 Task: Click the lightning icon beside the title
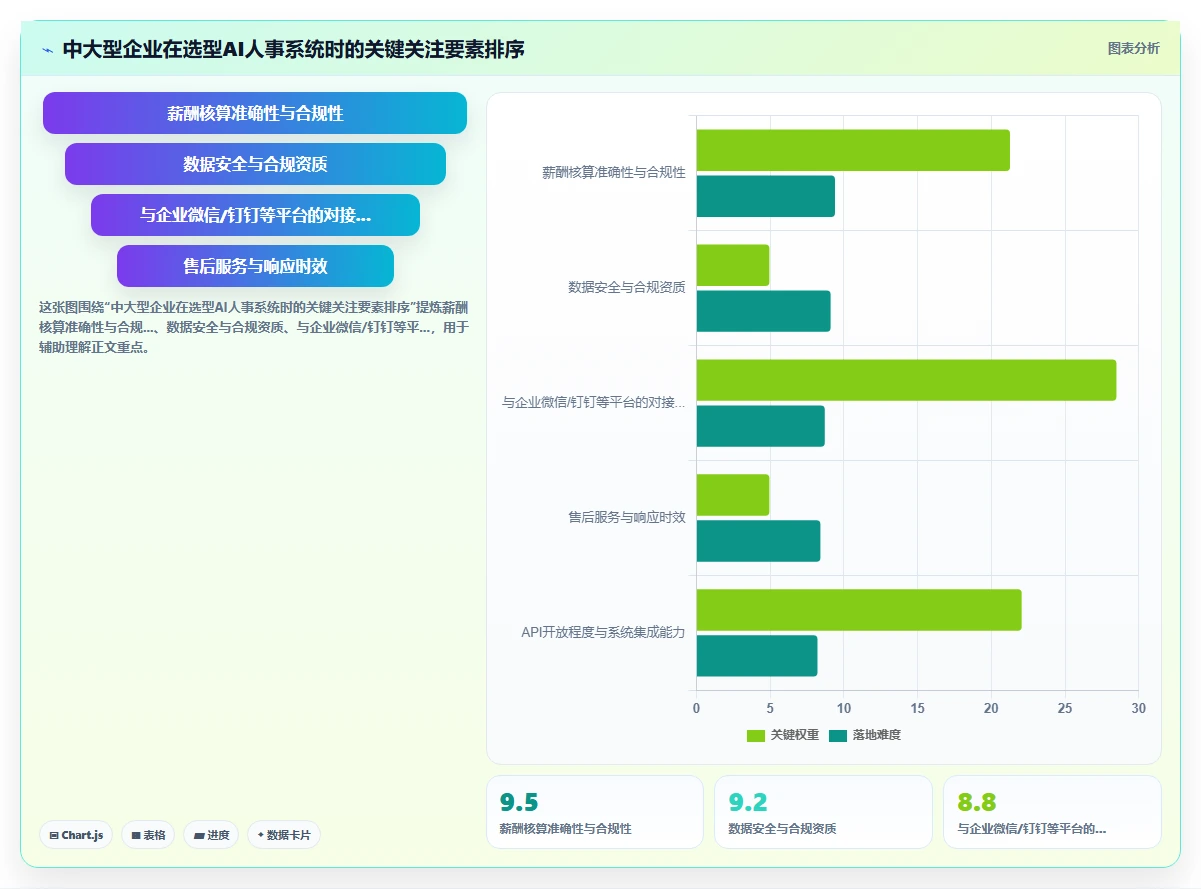[x=47, y=50]
